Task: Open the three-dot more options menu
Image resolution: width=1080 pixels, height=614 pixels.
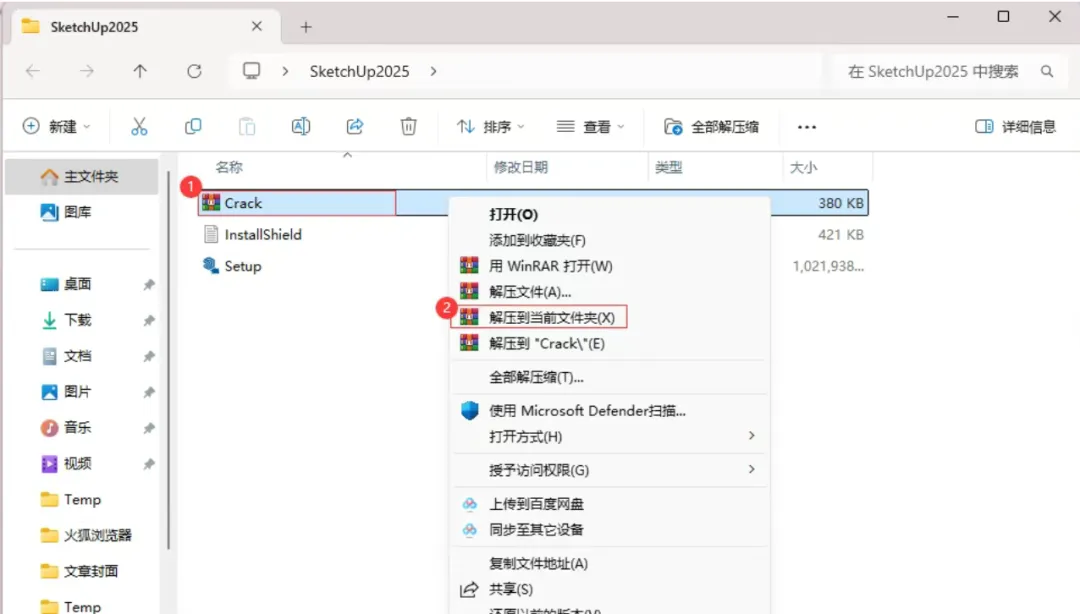Action: point(807,127)
